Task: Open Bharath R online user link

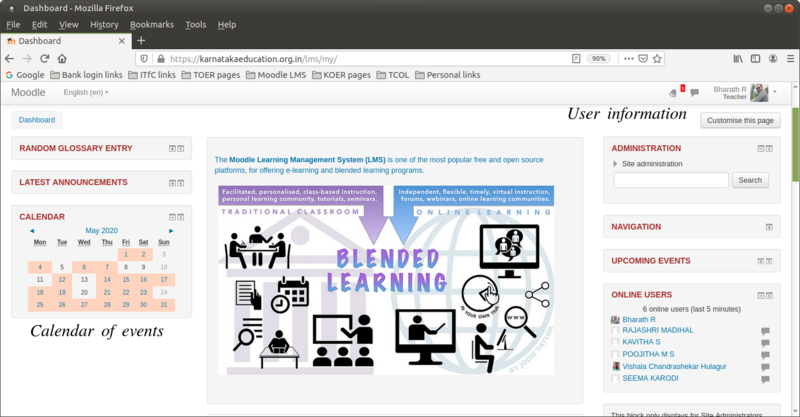Action: coord(639,320)
